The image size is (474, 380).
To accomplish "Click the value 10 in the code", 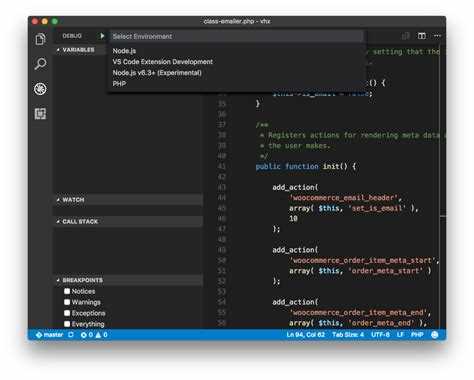I will point(293,219).
